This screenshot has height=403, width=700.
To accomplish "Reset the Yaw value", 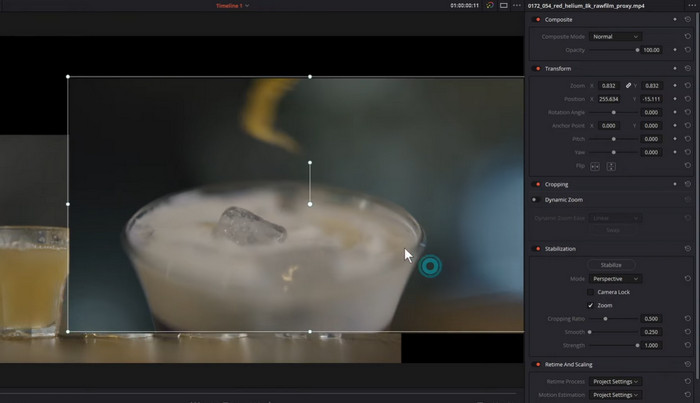I will pos(688,152).
